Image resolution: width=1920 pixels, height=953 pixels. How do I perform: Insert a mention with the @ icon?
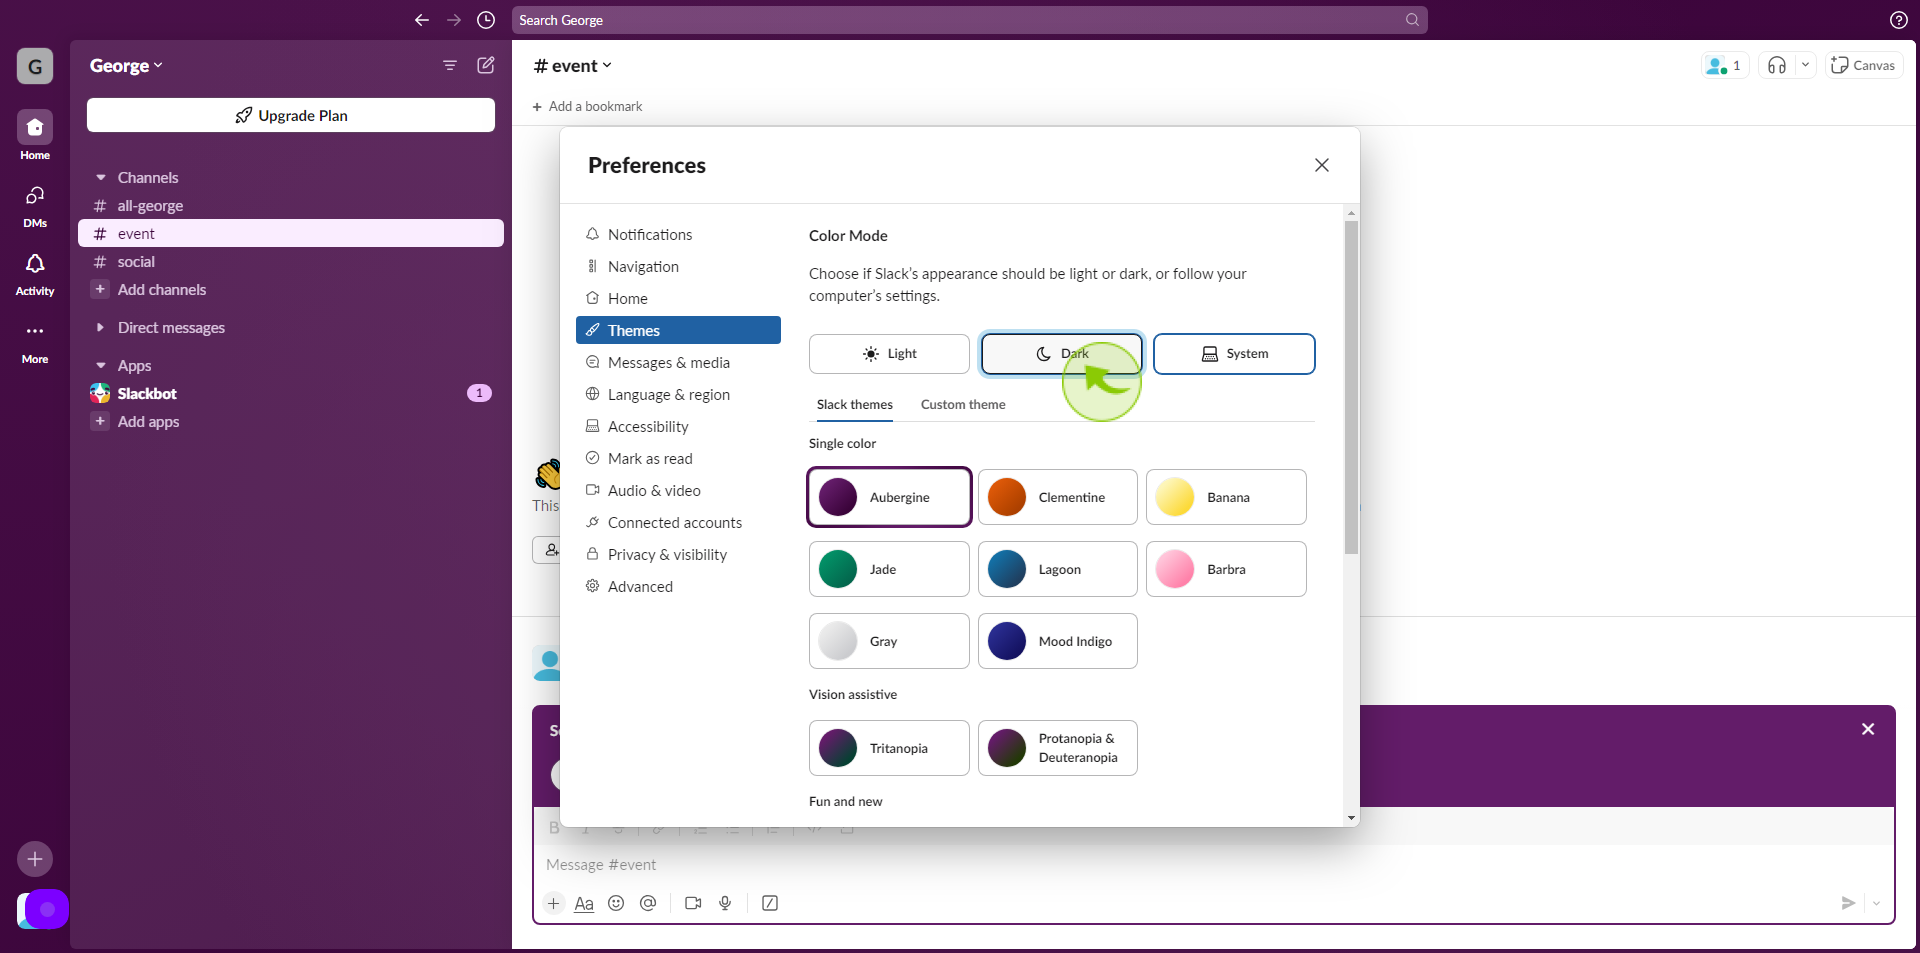click(x=648, y=903)
